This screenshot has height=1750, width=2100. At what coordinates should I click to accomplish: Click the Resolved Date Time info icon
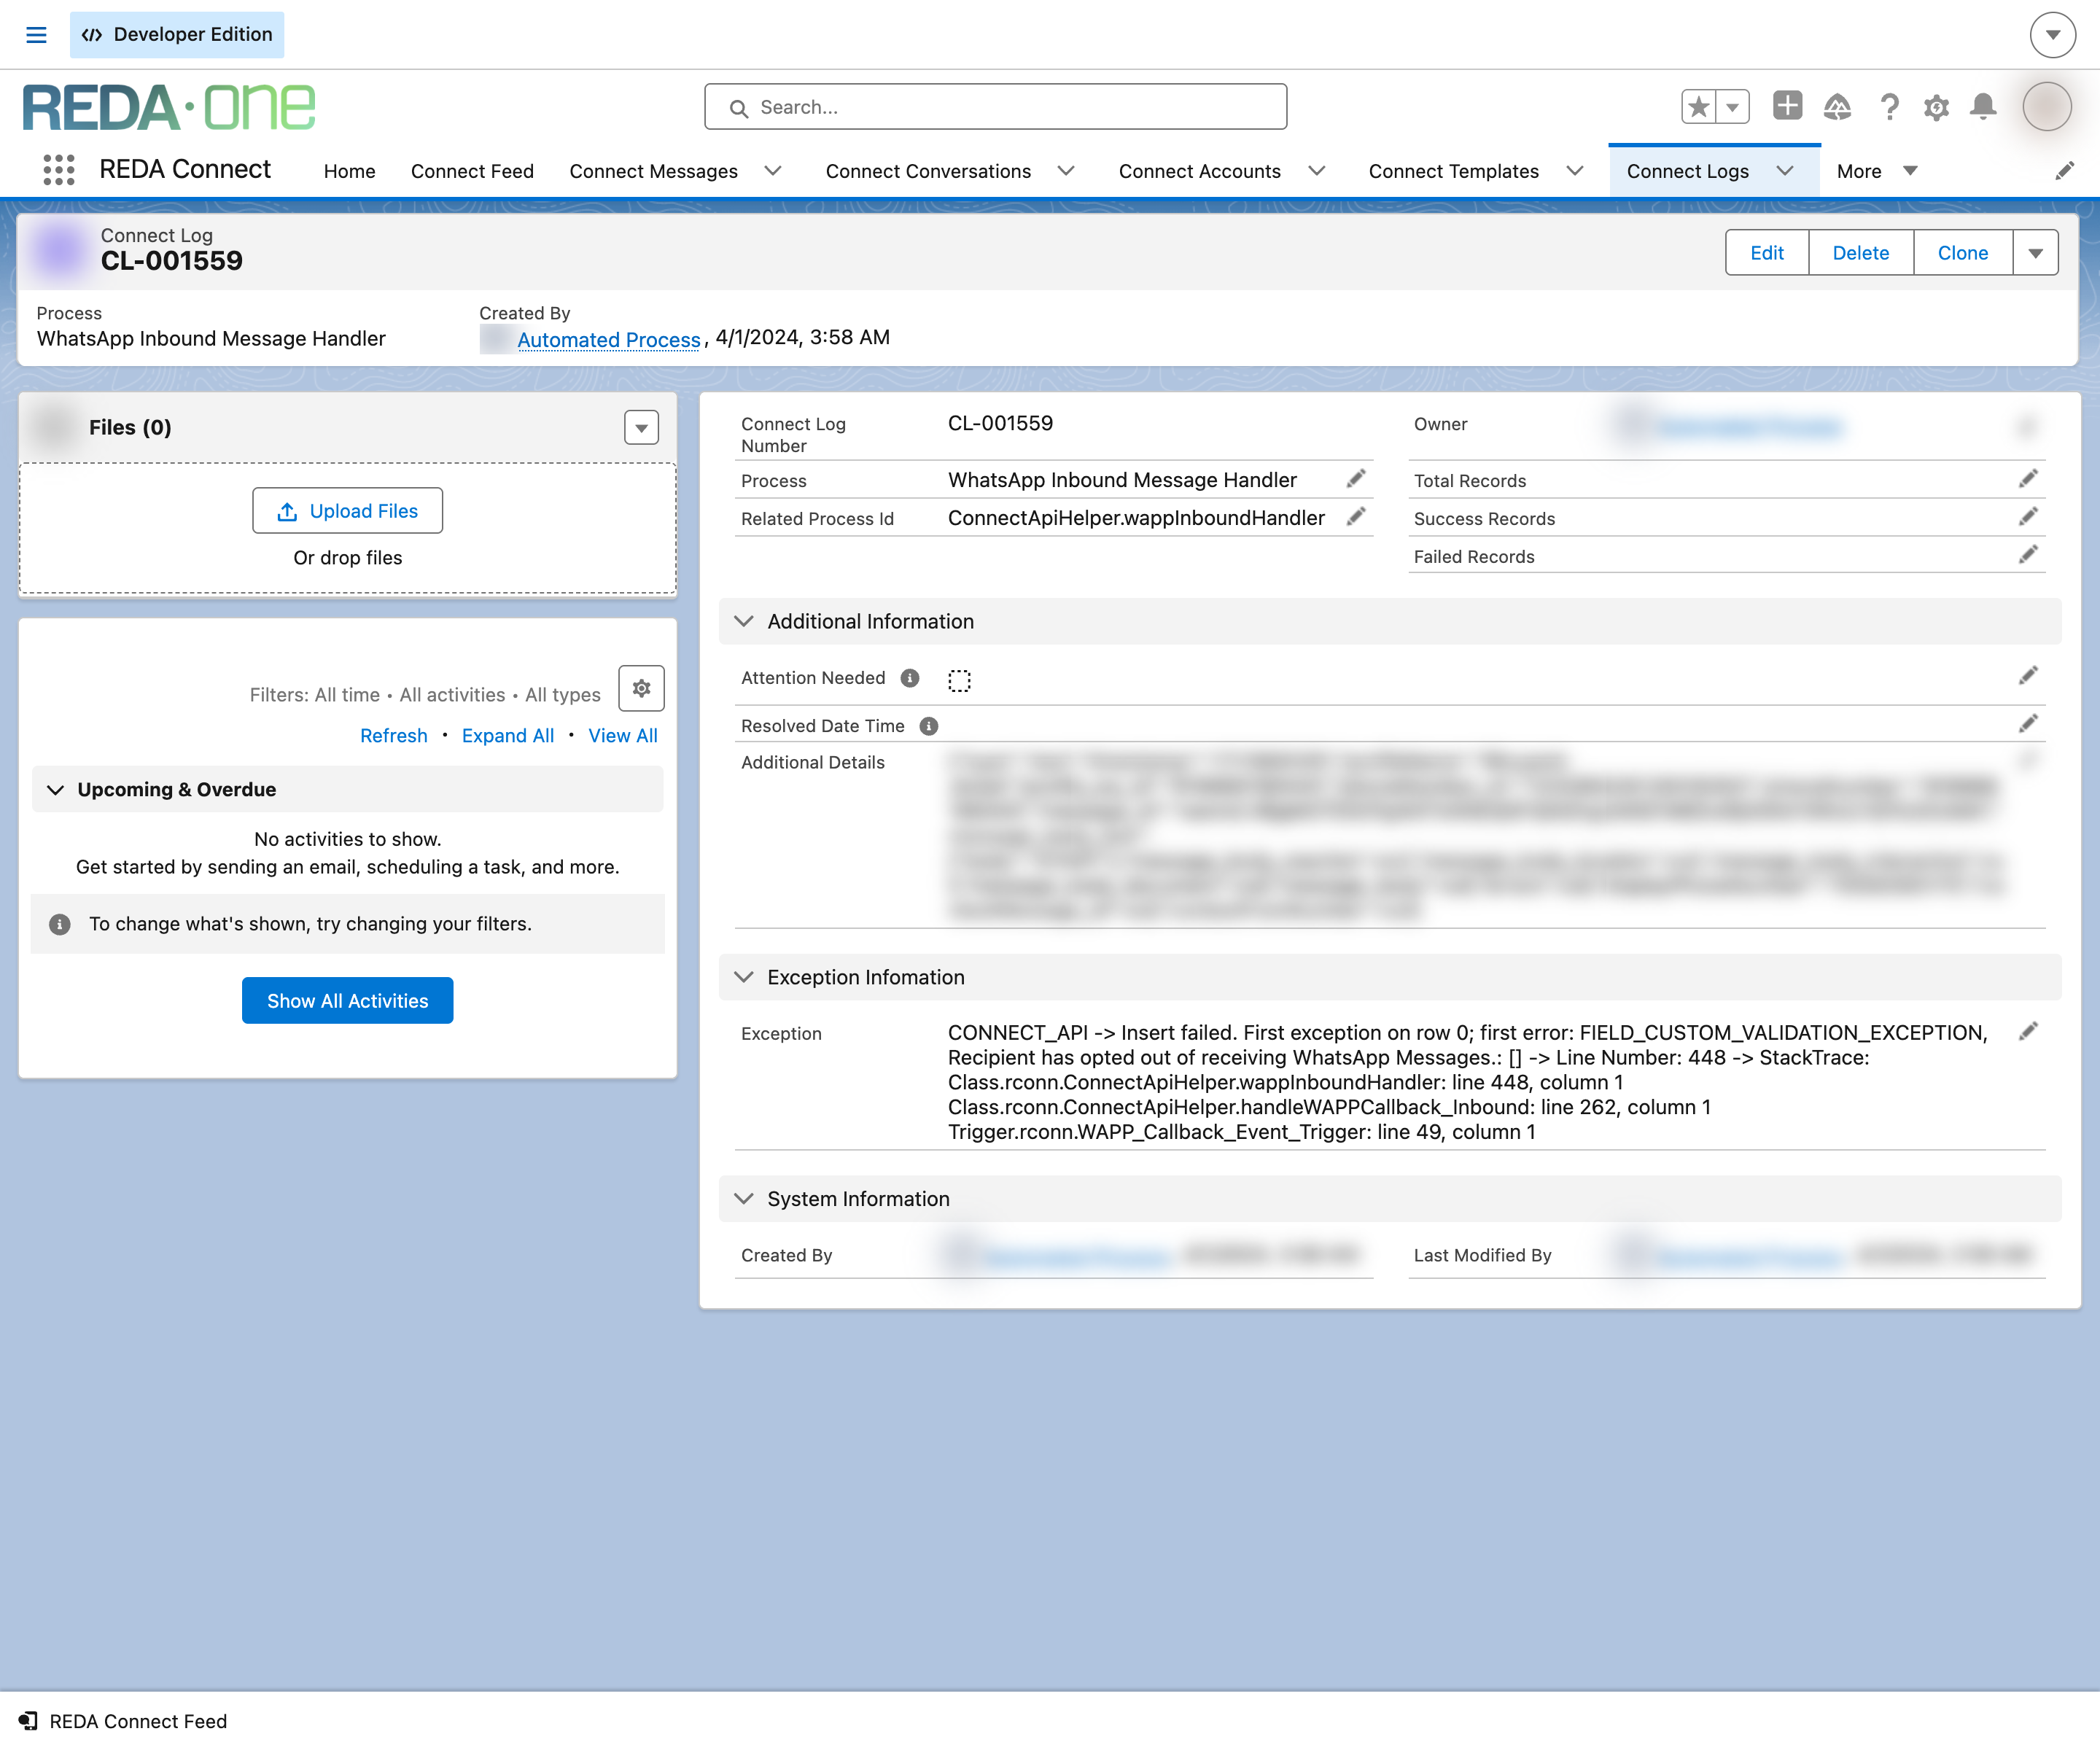[x=929, y=726]
